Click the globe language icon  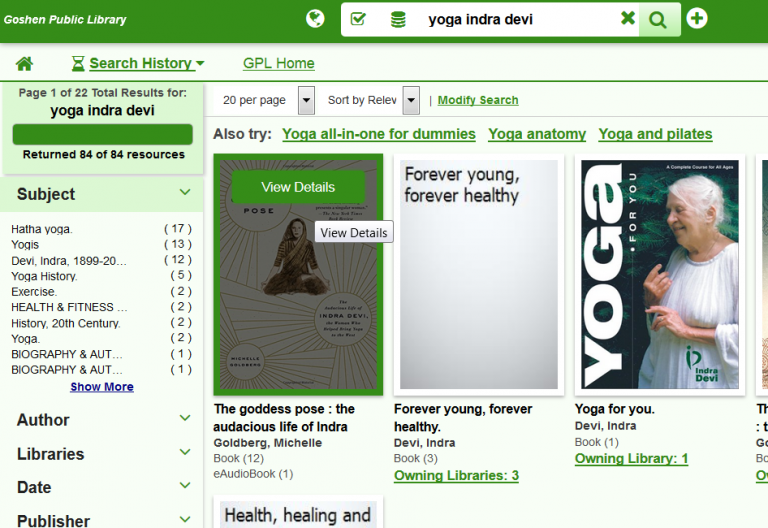(x=315, y=19)
